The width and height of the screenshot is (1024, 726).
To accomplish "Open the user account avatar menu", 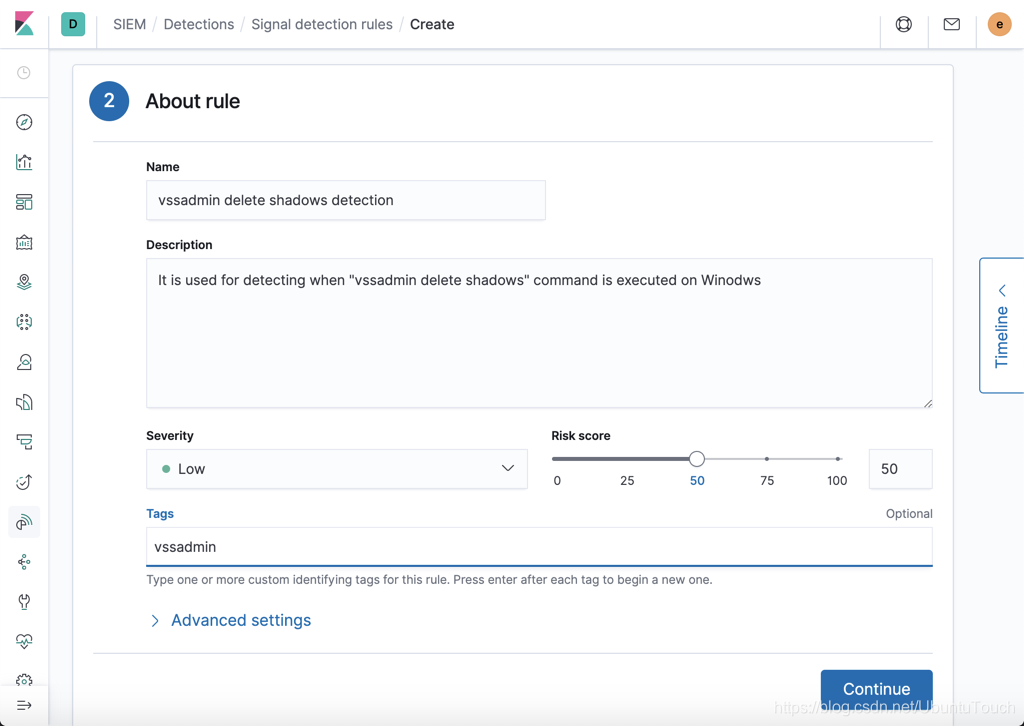I will [x=999, y=24].
